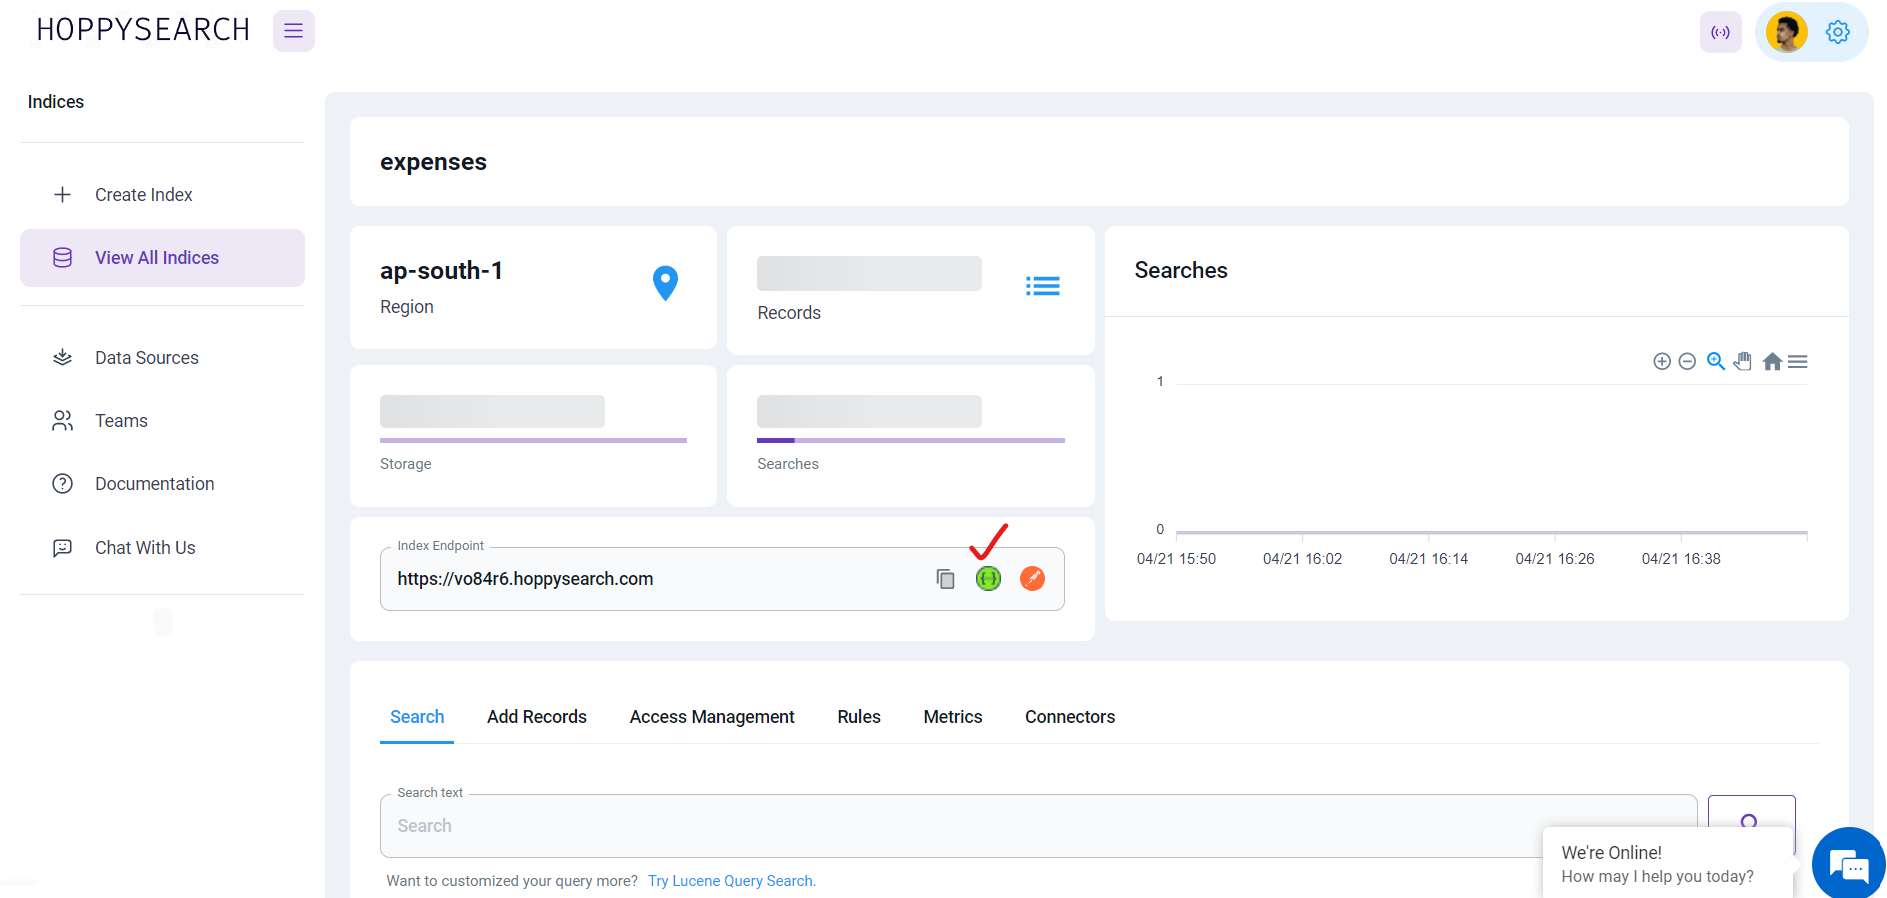1887x898 pixels.
Task: Click the database icon beside View All Indices
Action: tap(62, 258)
